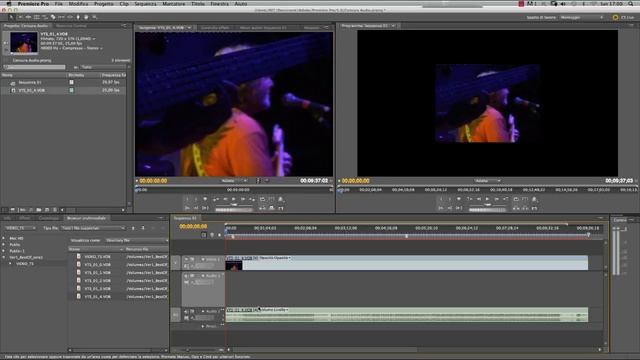The width and height of the screenshot is (640, 360).
Task: Open the Program monitor Adatta zoom dropdown
Action: [x=488, y=180]
